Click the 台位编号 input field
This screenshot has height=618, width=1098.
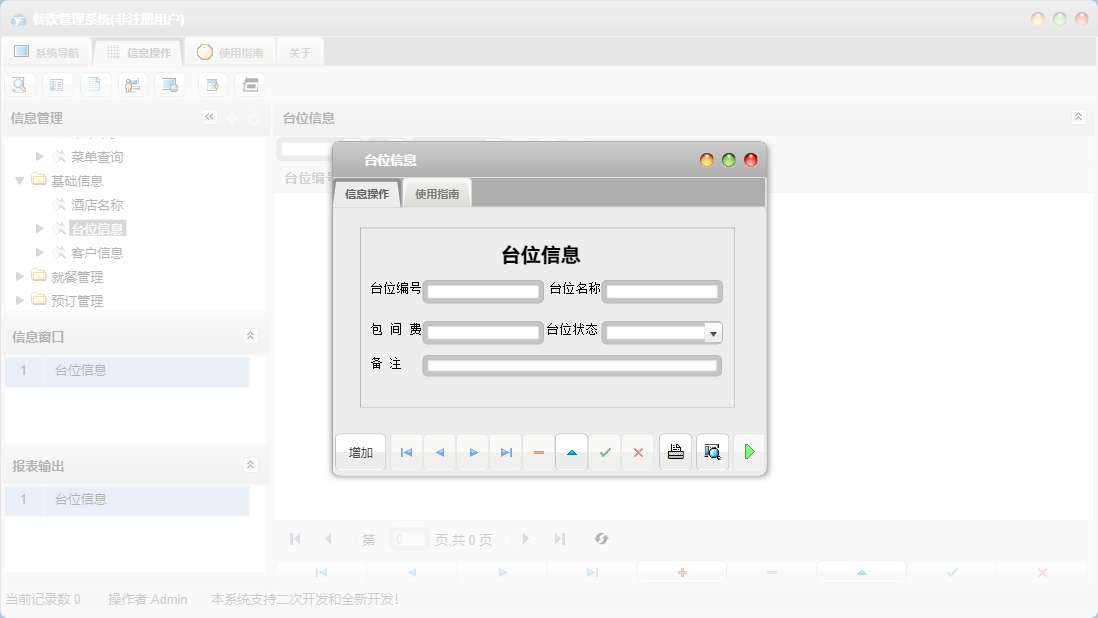[x=483, y=292]
